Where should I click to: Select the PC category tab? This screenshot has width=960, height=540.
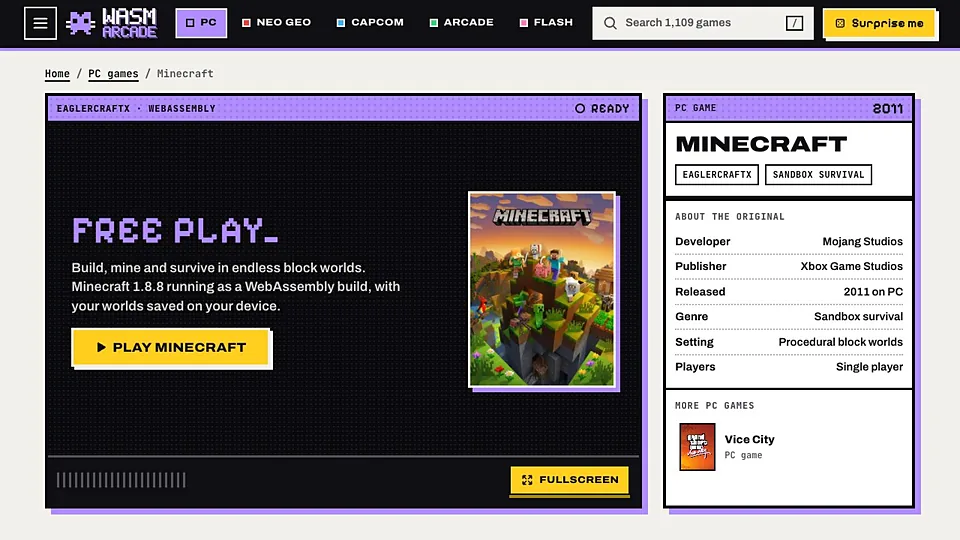click(x=201, y=23)
